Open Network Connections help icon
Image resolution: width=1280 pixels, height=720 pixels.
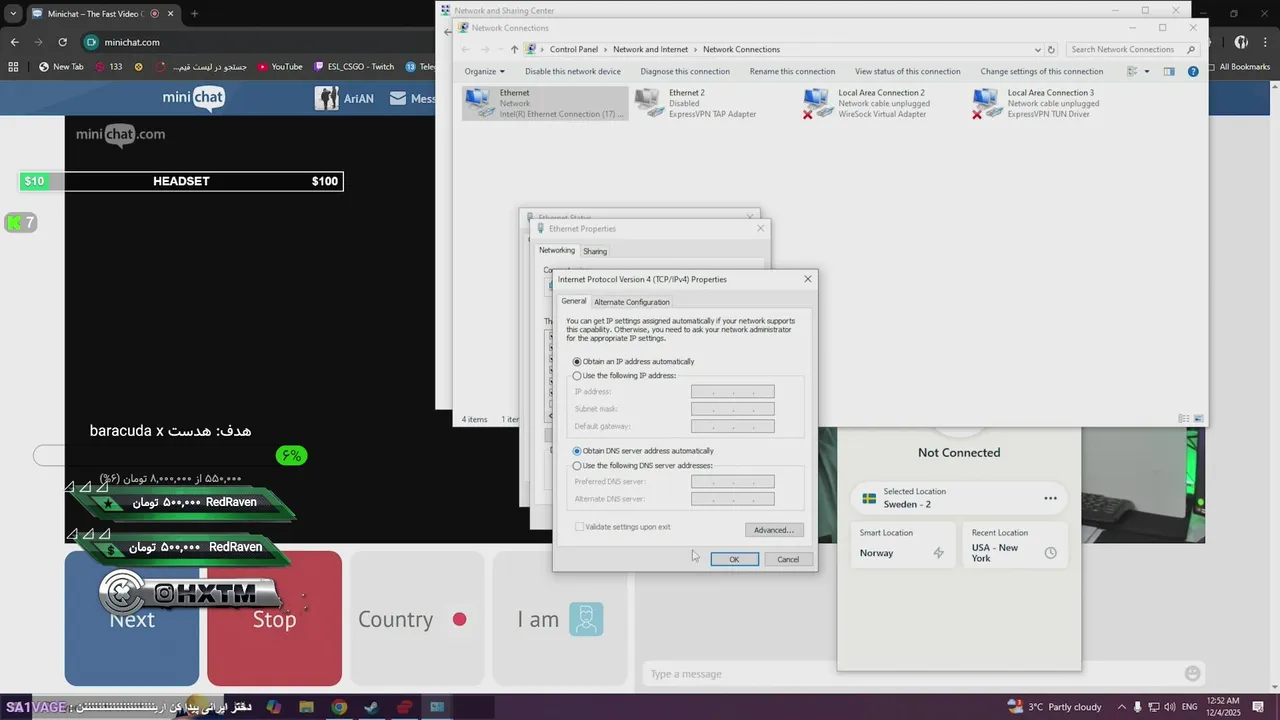(x=1193, y=71)
